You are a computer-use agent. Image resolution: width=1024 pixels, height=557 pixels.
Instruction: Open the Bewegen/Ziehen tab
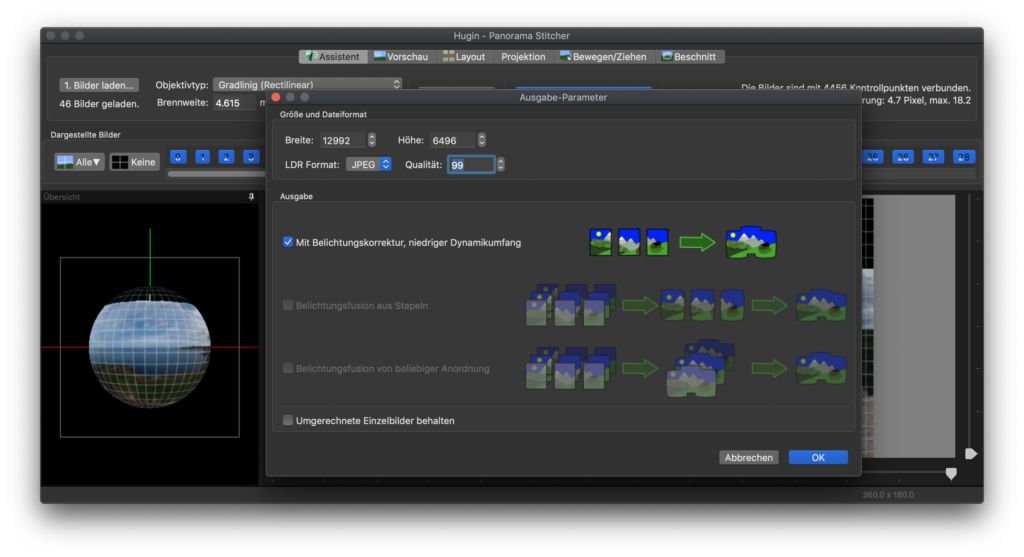click(603, 57)
